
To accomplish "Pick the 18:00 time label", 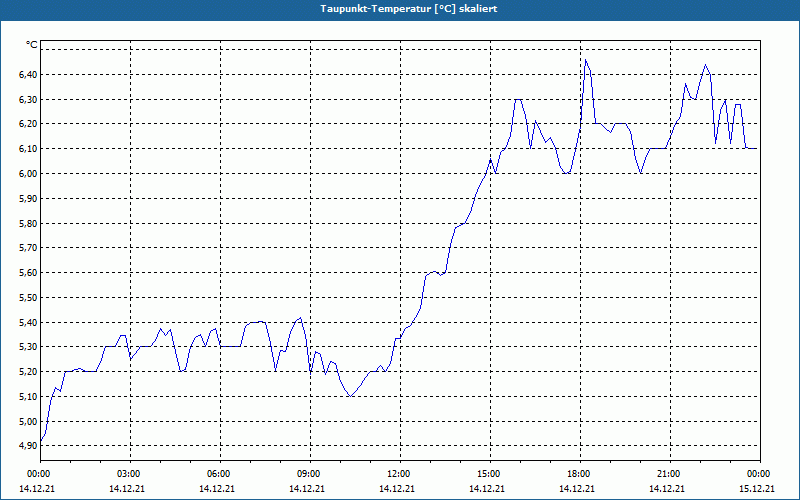I will 580,474.
